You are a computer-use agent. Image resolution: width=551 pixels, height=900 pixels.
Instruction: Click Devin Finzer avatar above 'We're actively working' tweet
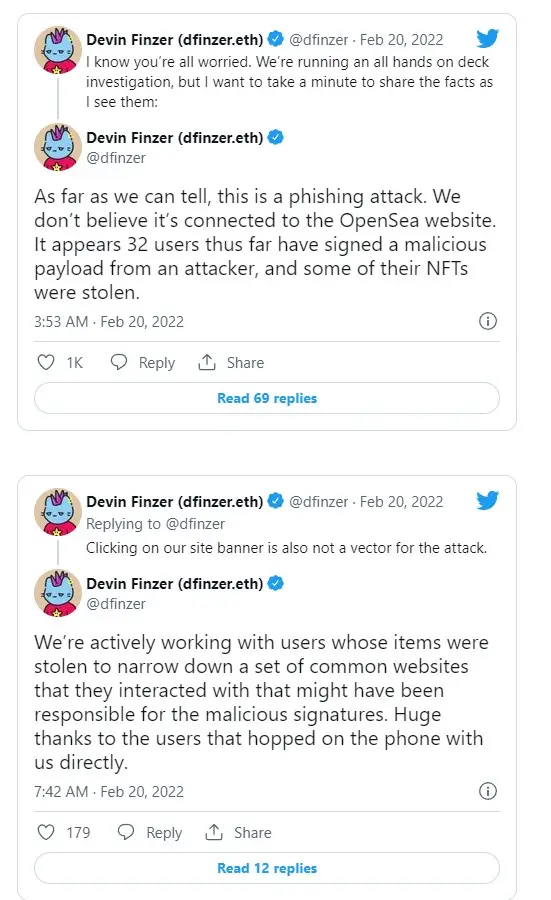(58, 593)
